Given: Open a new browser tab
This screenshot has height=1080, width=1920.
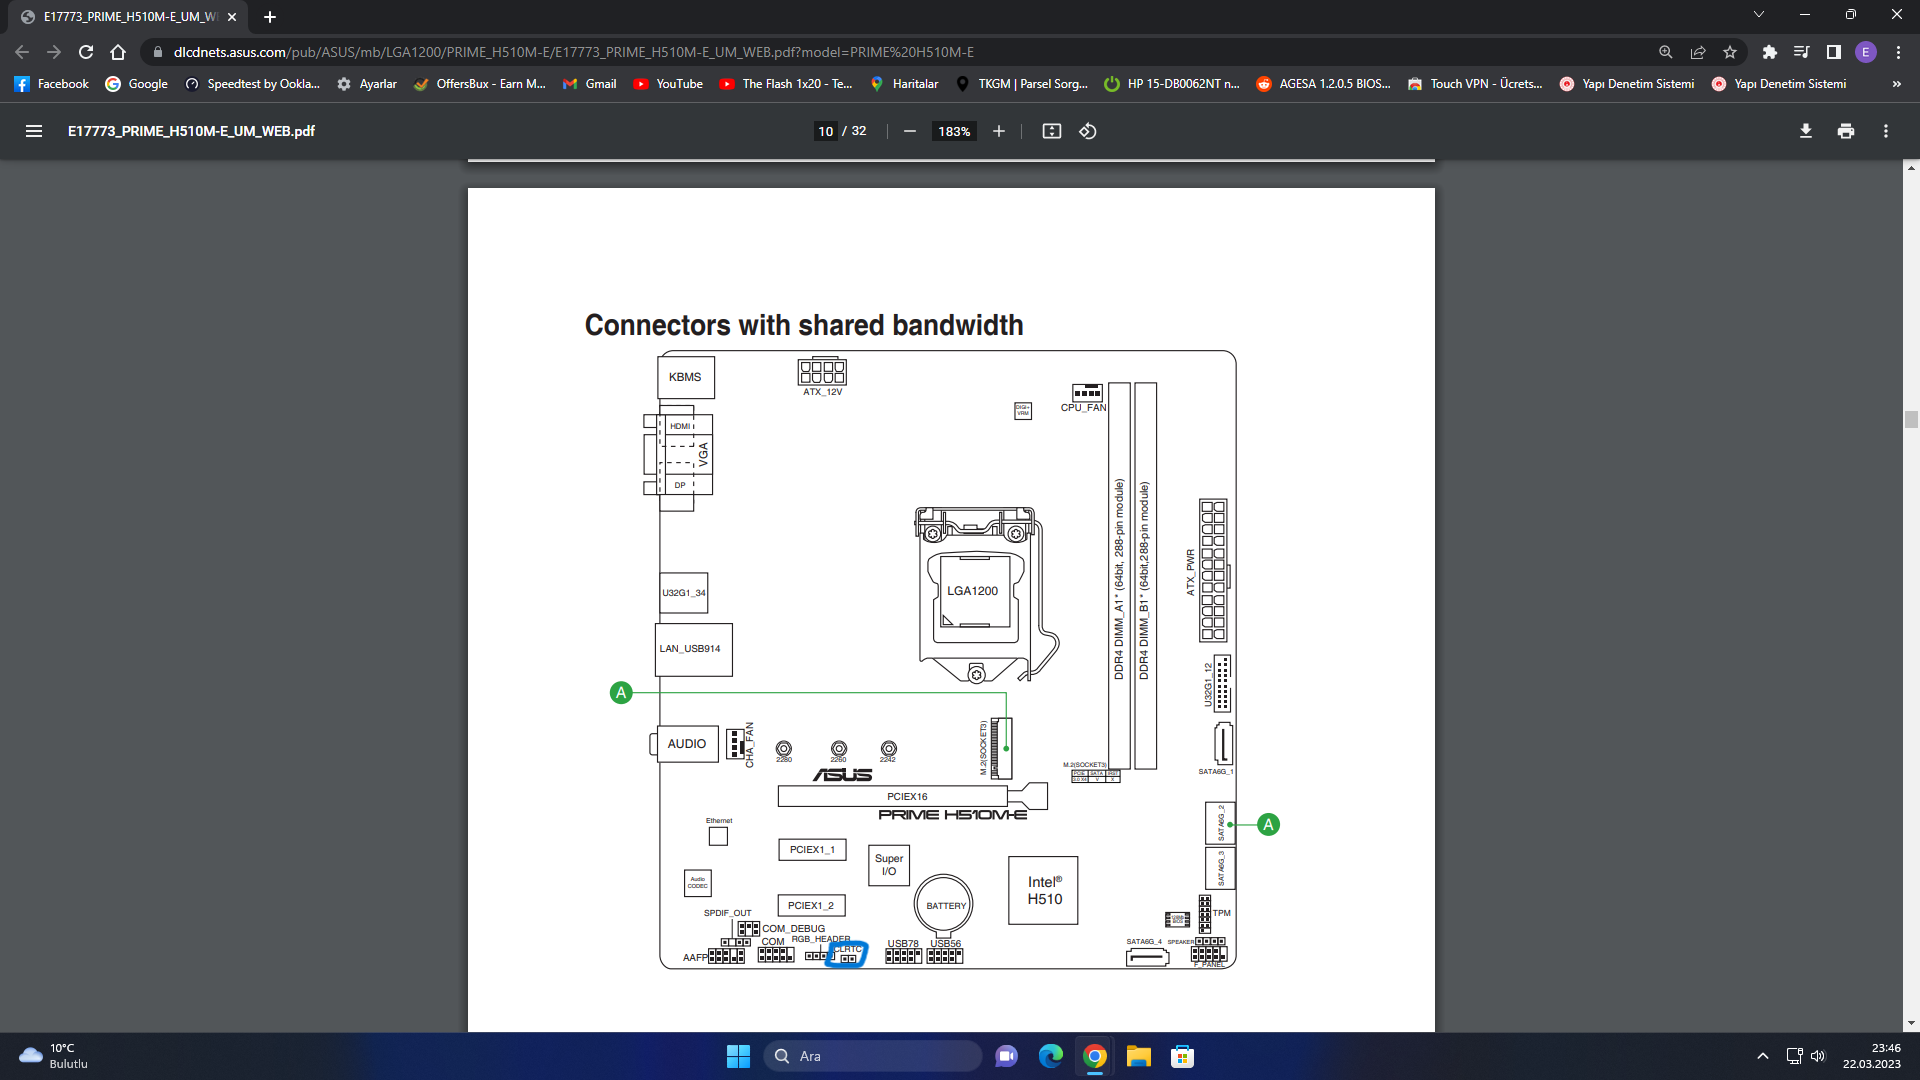Looking at the screenshot, I should click(x=270, y=17).
